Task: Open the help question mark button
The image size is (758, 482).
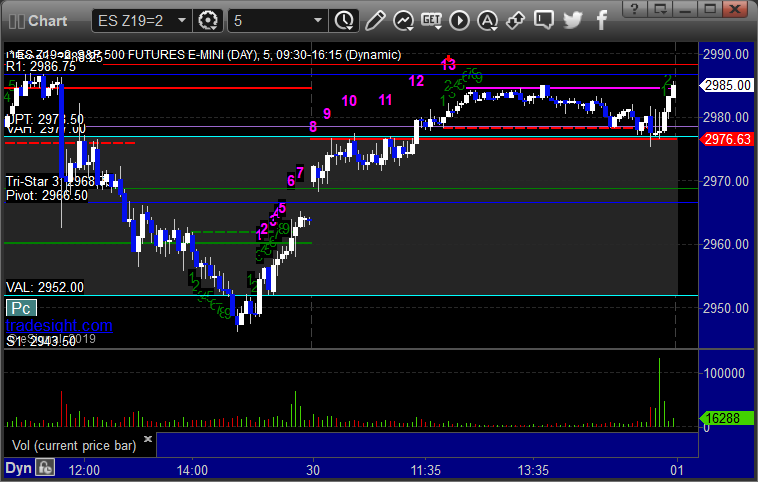Action: click(x=635, y=9)
